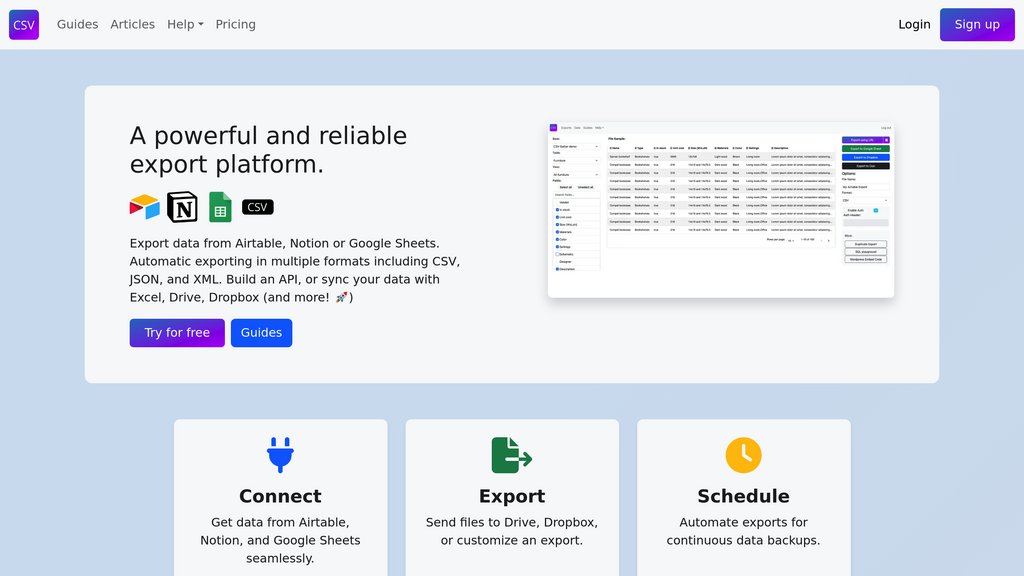
Task: Click the Schedule heading
Action: [x=743, y=496]
